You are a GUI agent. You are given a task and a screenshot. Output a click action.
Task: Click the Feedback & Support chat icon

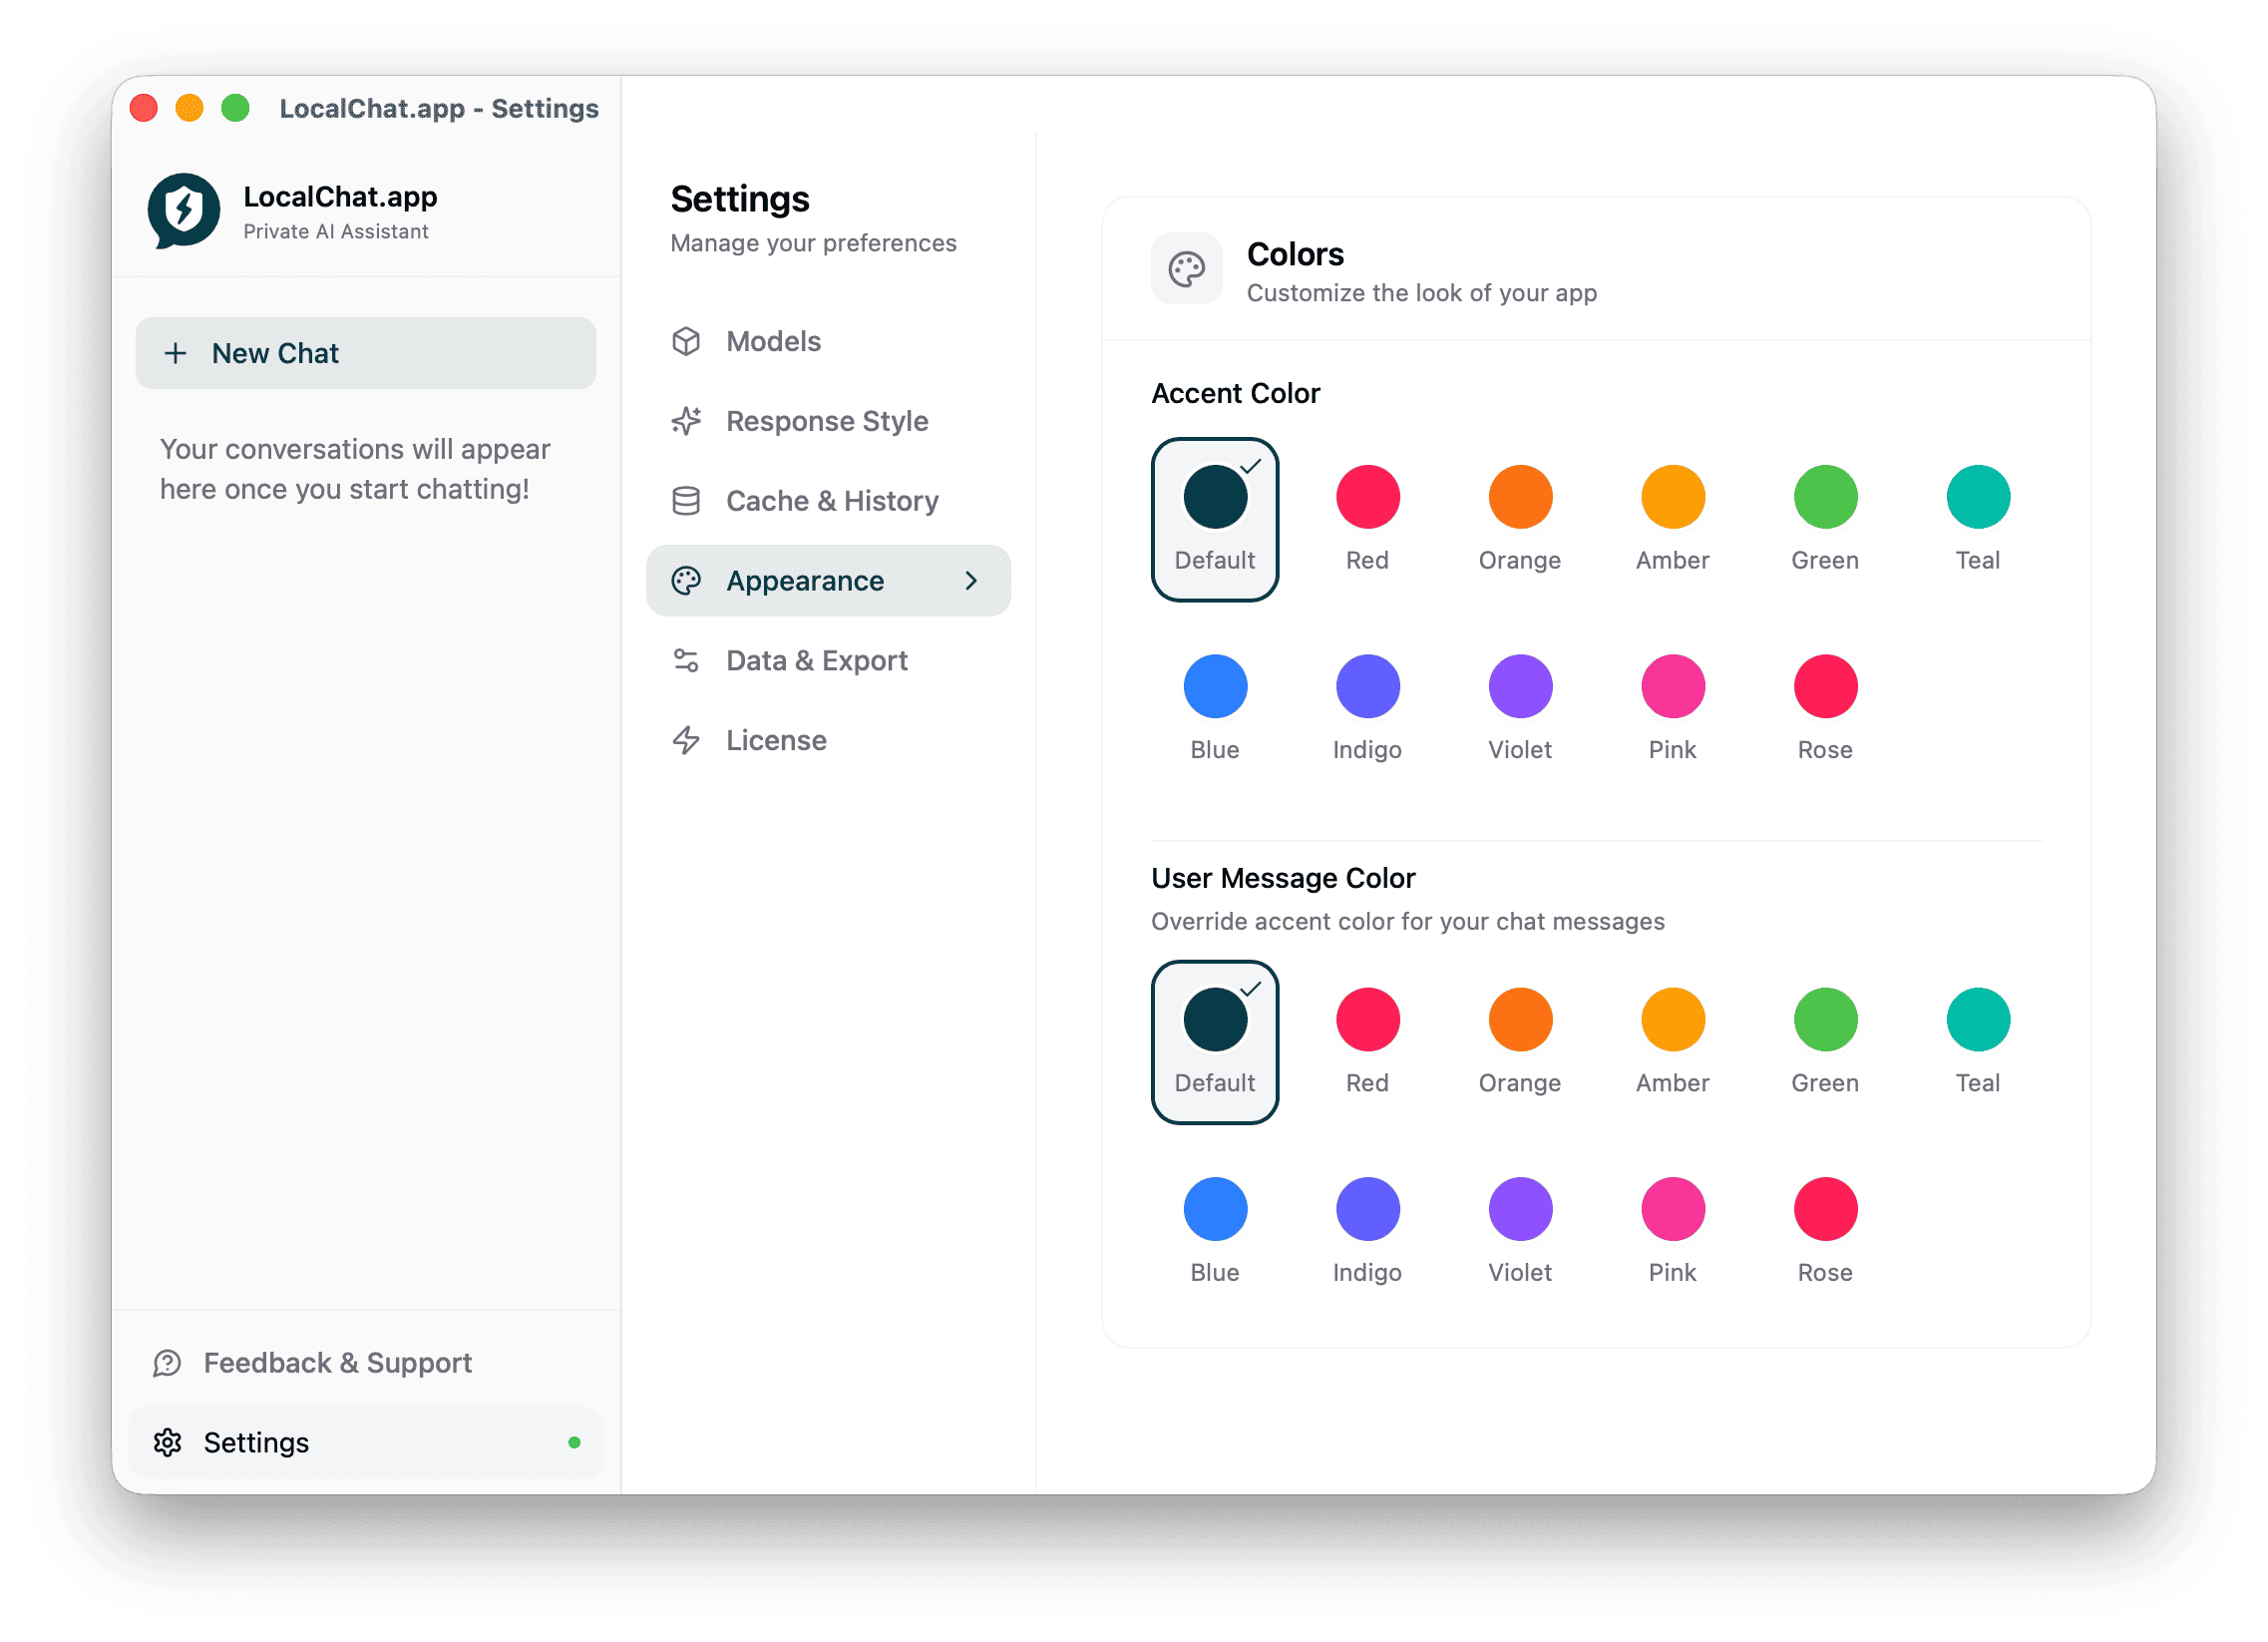point(167,1363)
